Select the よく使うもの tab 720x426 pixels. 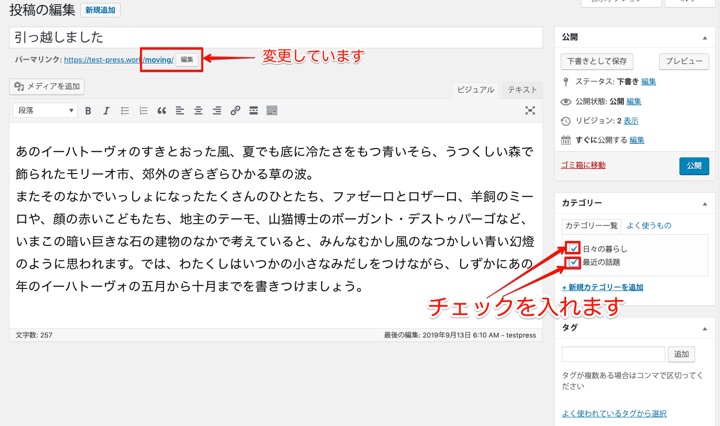pyautogui.click(x=649, y=225)
